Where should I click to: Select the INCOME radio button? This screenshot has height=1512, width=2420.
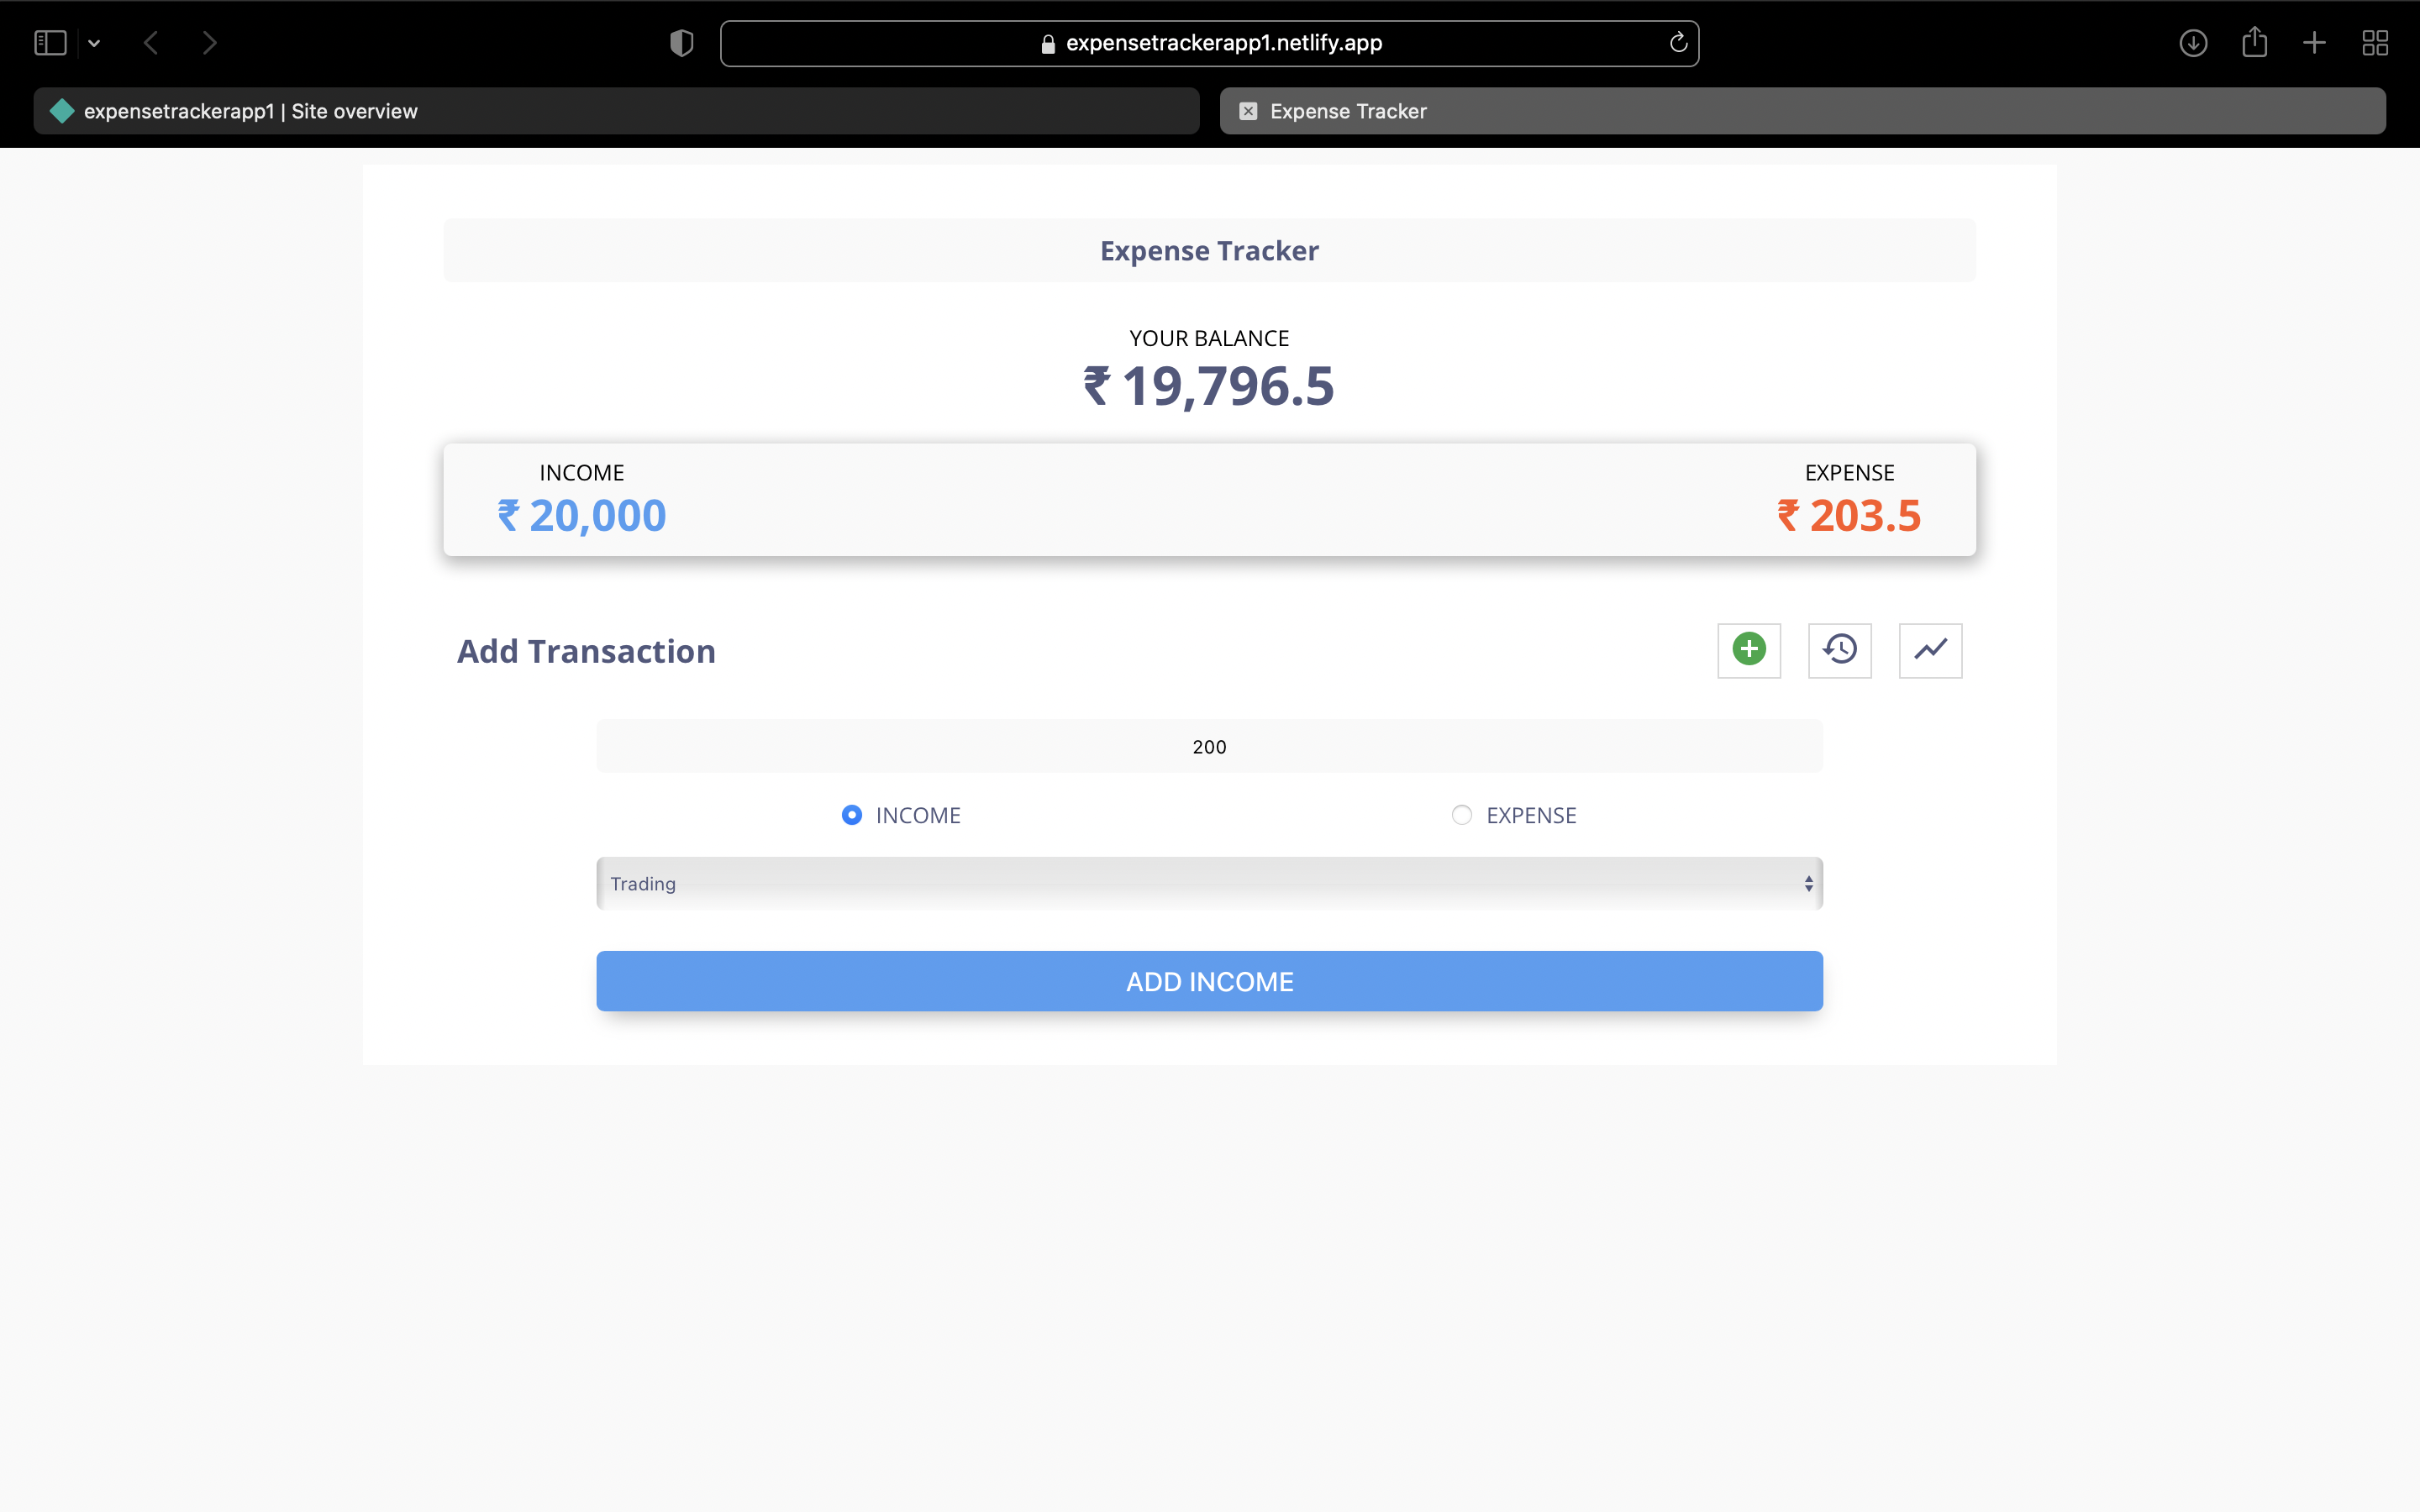click(850, 815)
